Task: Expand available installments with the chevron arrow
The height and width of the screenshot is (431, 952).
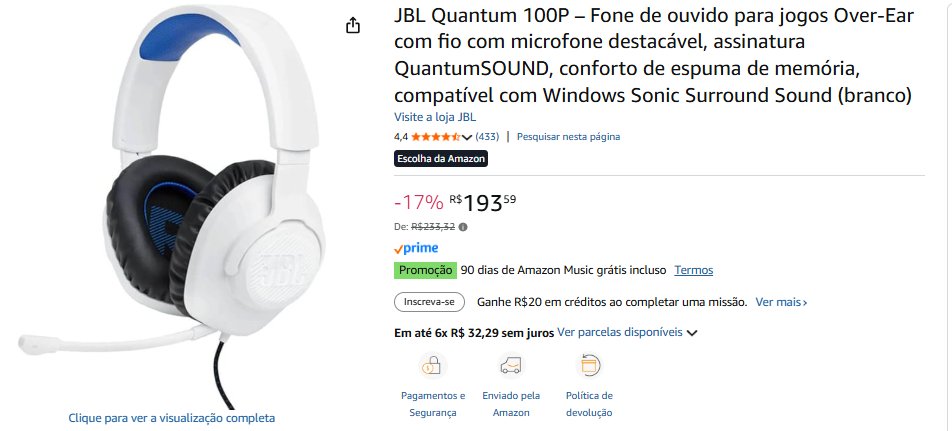Action: (692, 332)
